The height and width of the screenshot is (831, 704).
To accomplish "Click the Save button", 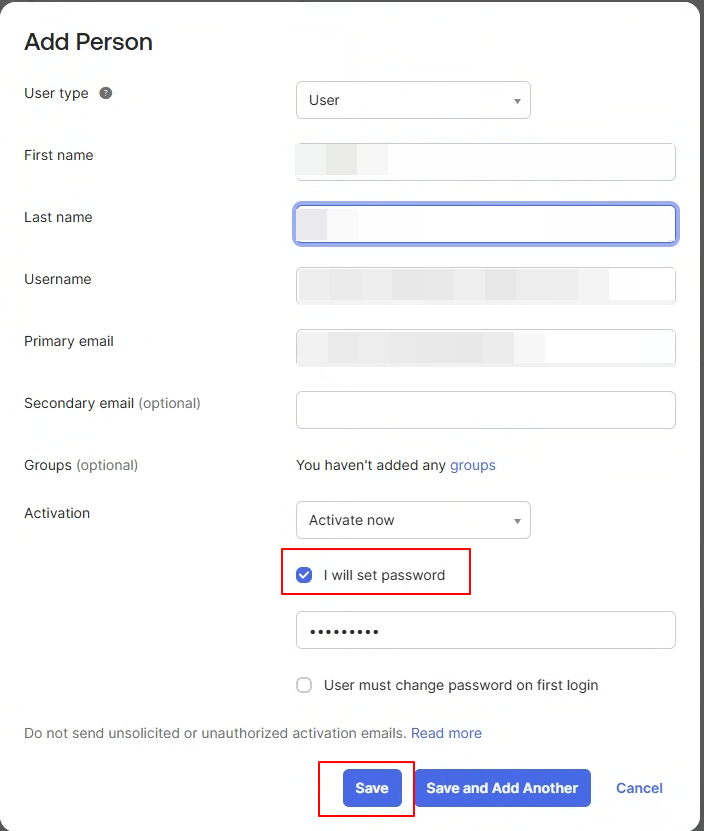I will click(372, 788).
